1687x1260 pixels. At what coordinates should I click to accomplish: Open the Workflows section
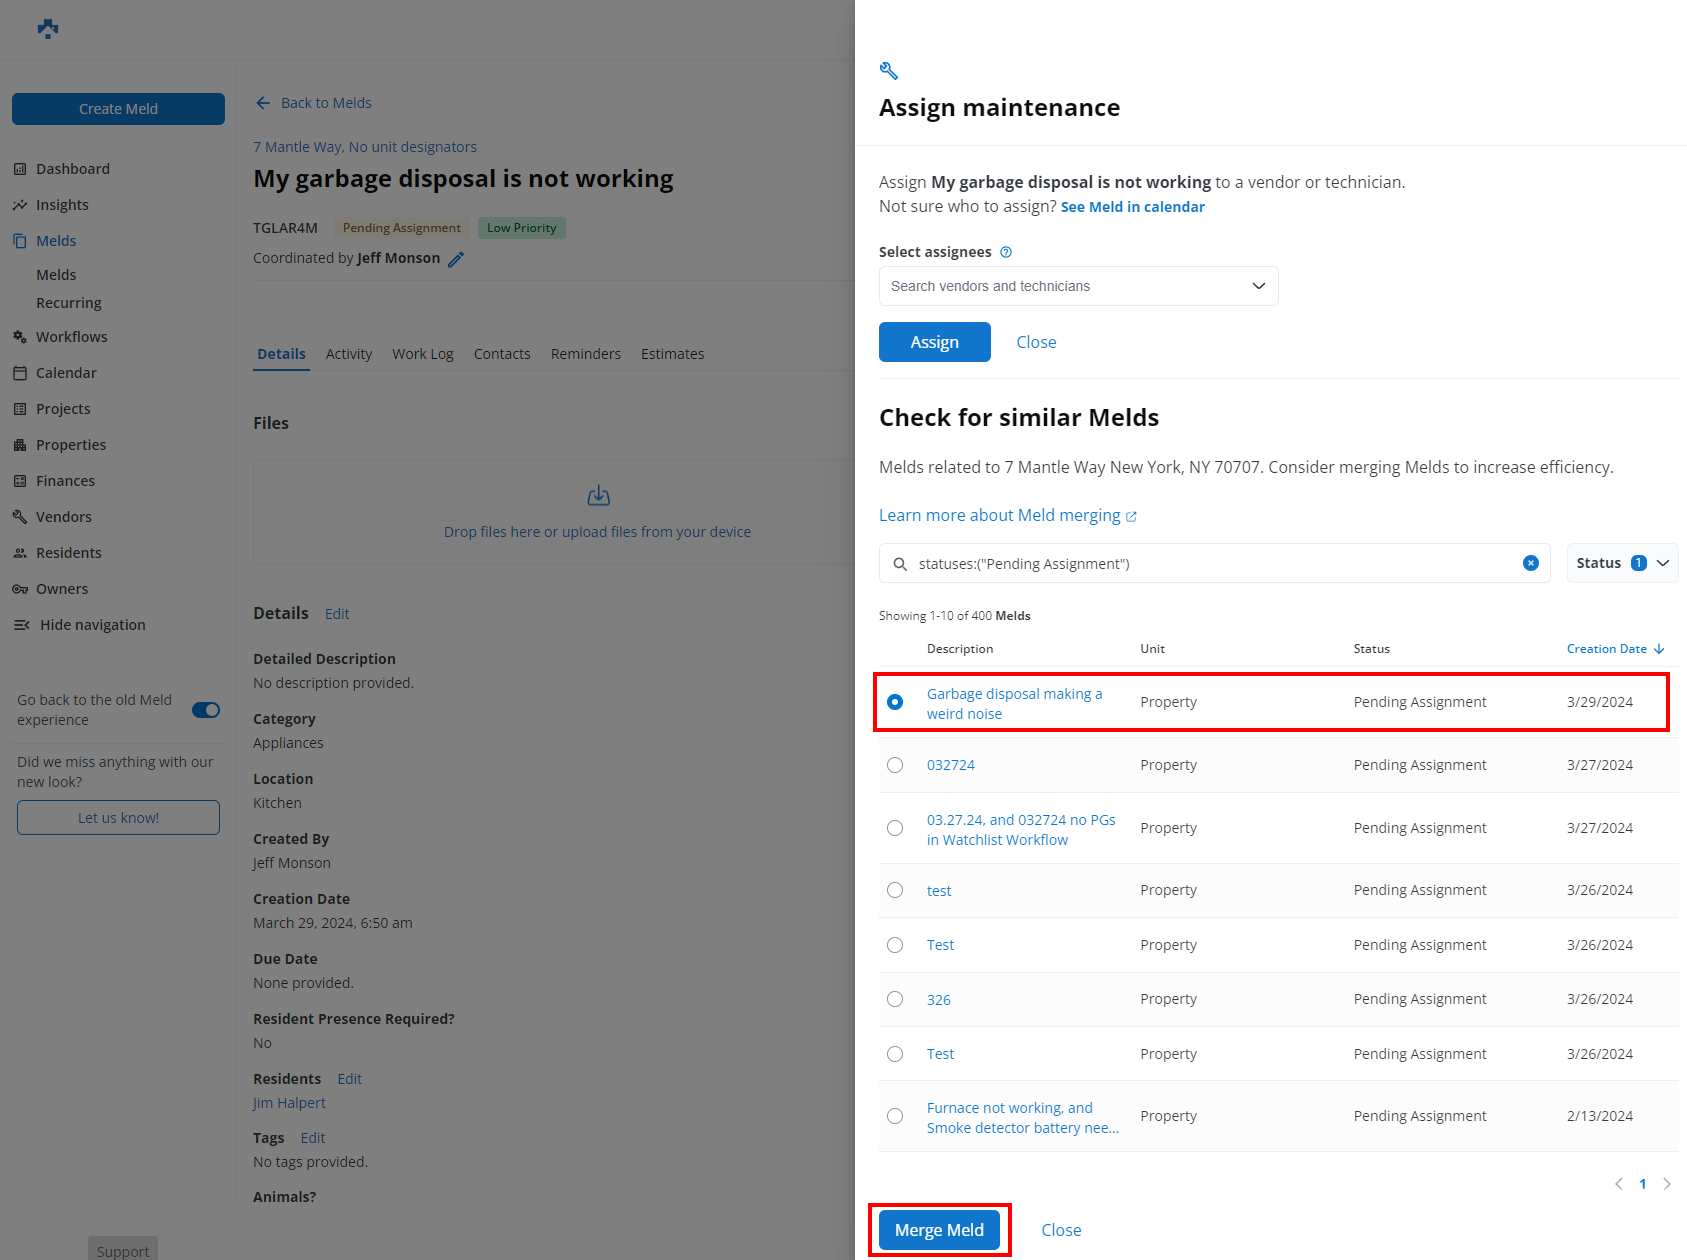coord(71,336)
